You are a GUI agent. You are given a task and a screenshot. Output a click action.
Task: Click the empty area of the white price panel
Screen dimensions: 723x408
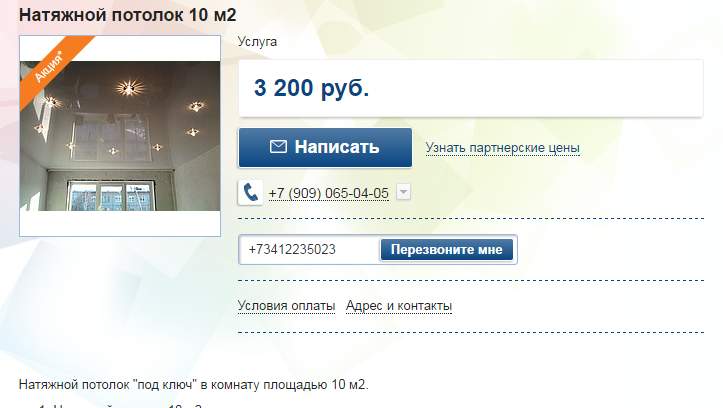coord(535,88)
